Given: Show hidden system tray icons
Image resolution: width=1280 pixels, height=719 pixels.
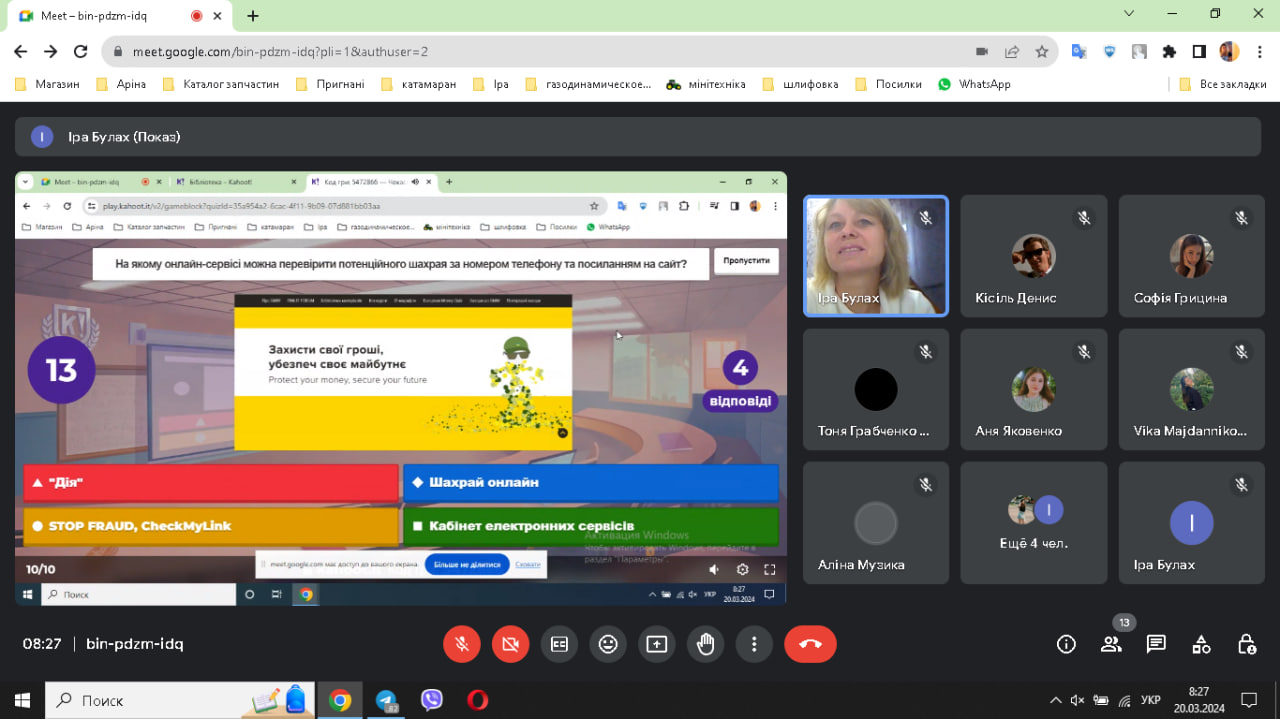Looking at the screenshot, I should (x=1055, y=700).
